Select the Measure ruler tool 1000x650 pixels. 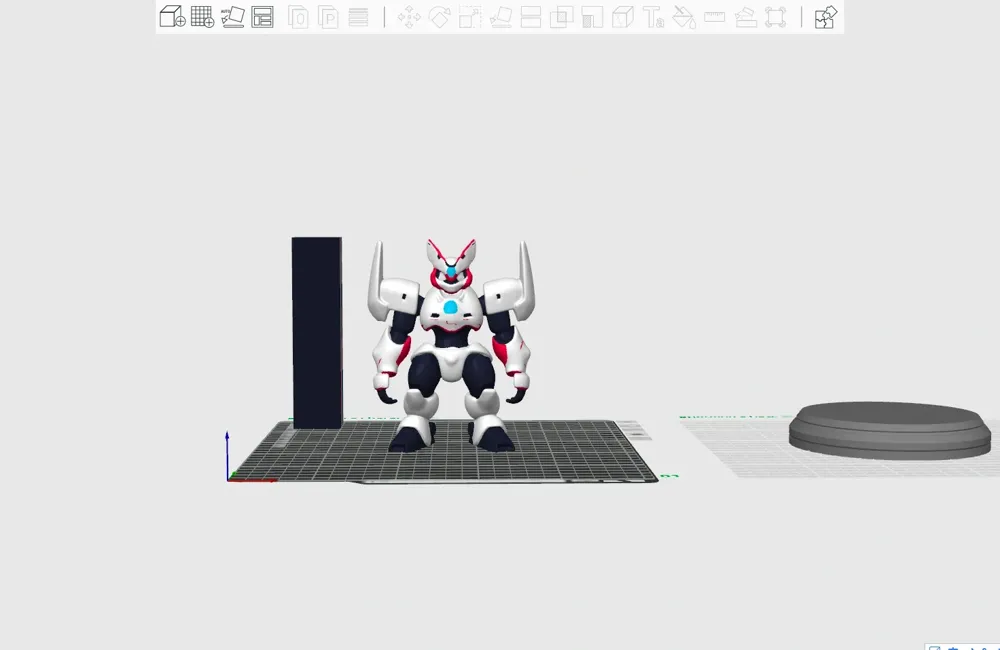point(714,17)
